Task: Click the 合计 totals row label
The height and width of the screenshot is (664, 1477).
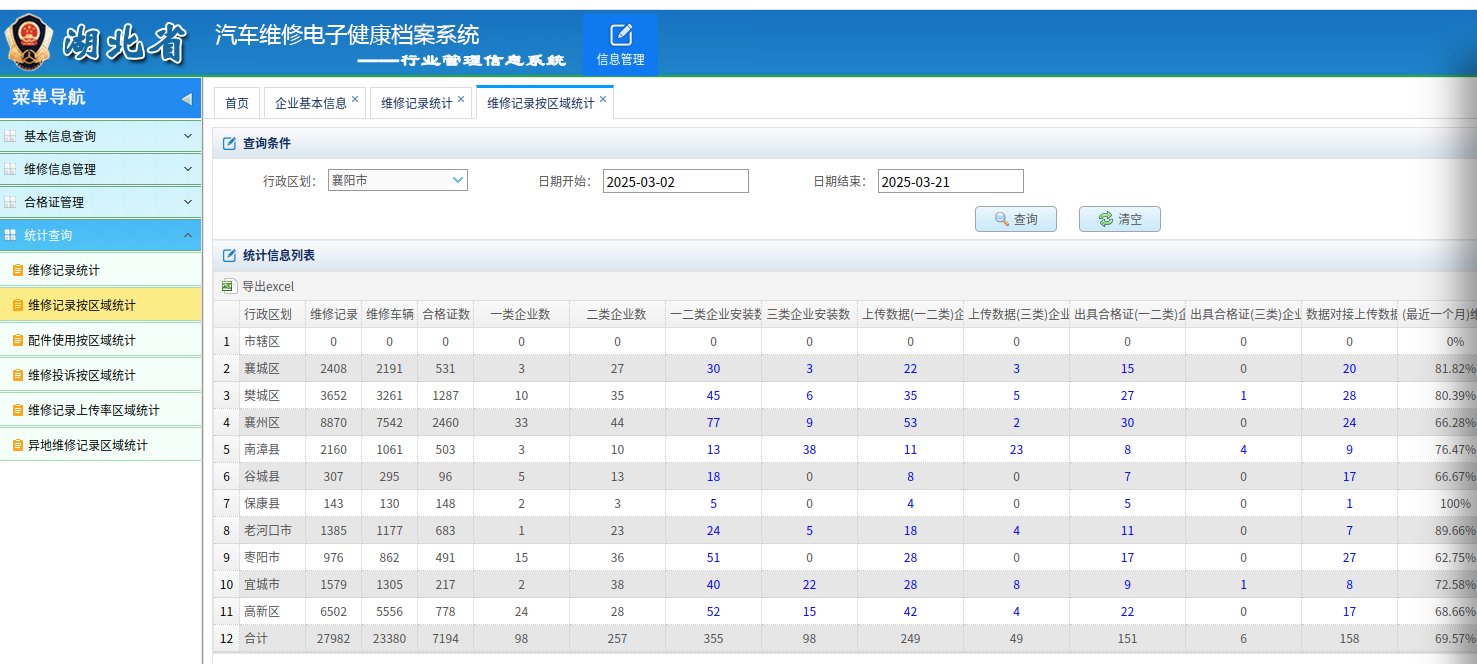Action: pyautogui.click(x=273, y=639)
